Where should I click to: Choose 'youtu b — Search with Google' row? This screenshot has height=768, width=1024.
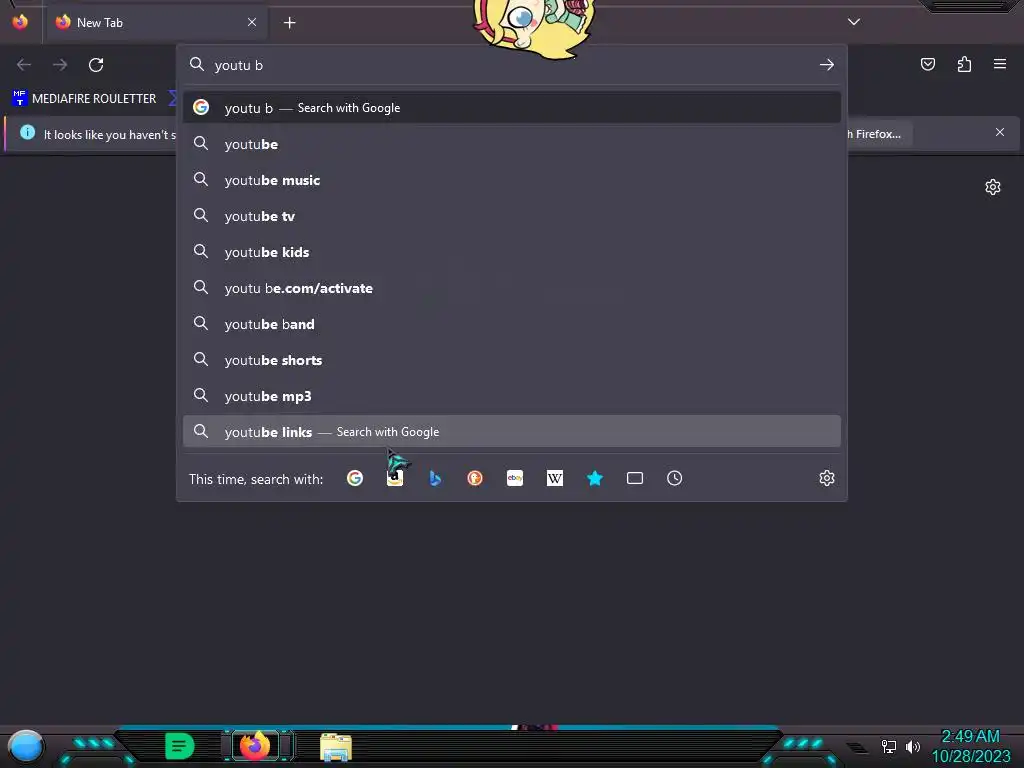(511, 108)
